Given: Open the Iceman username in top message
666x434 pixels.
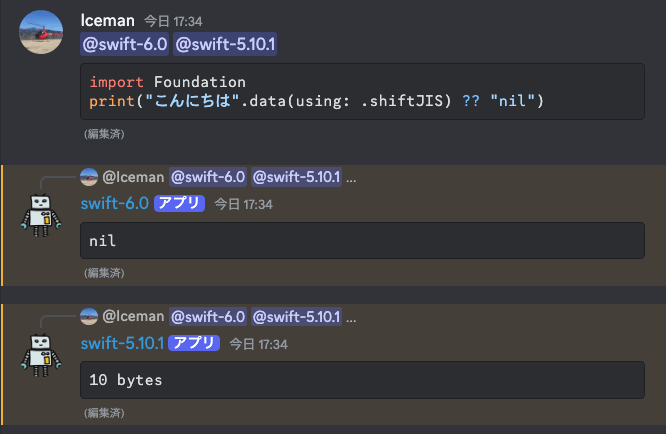Looking at the screenshot, I should (107, 20).
